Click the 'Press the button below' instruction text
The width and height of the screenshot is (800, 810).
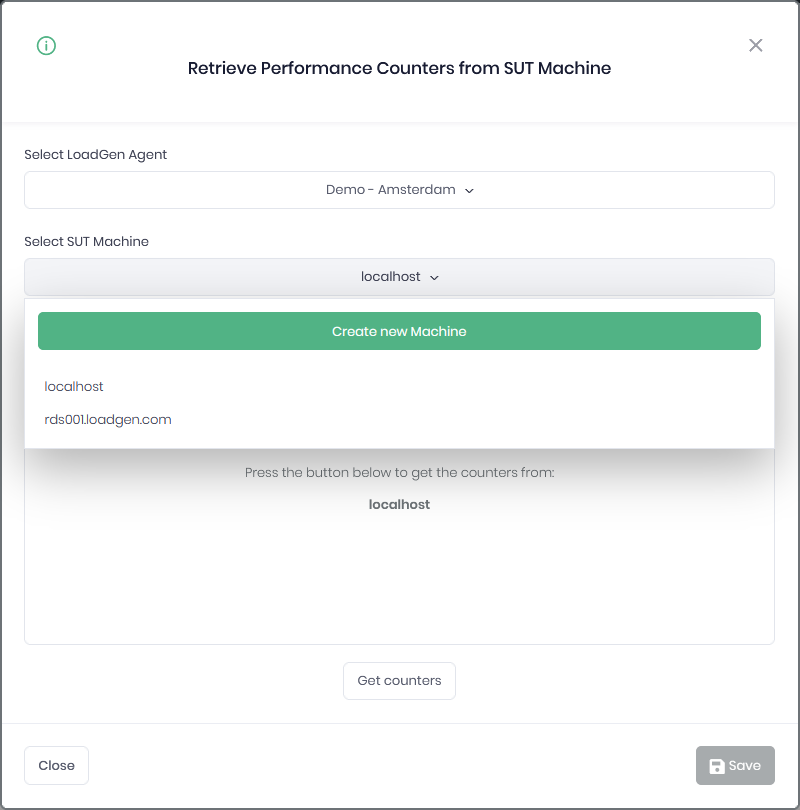tap(399, 472)
